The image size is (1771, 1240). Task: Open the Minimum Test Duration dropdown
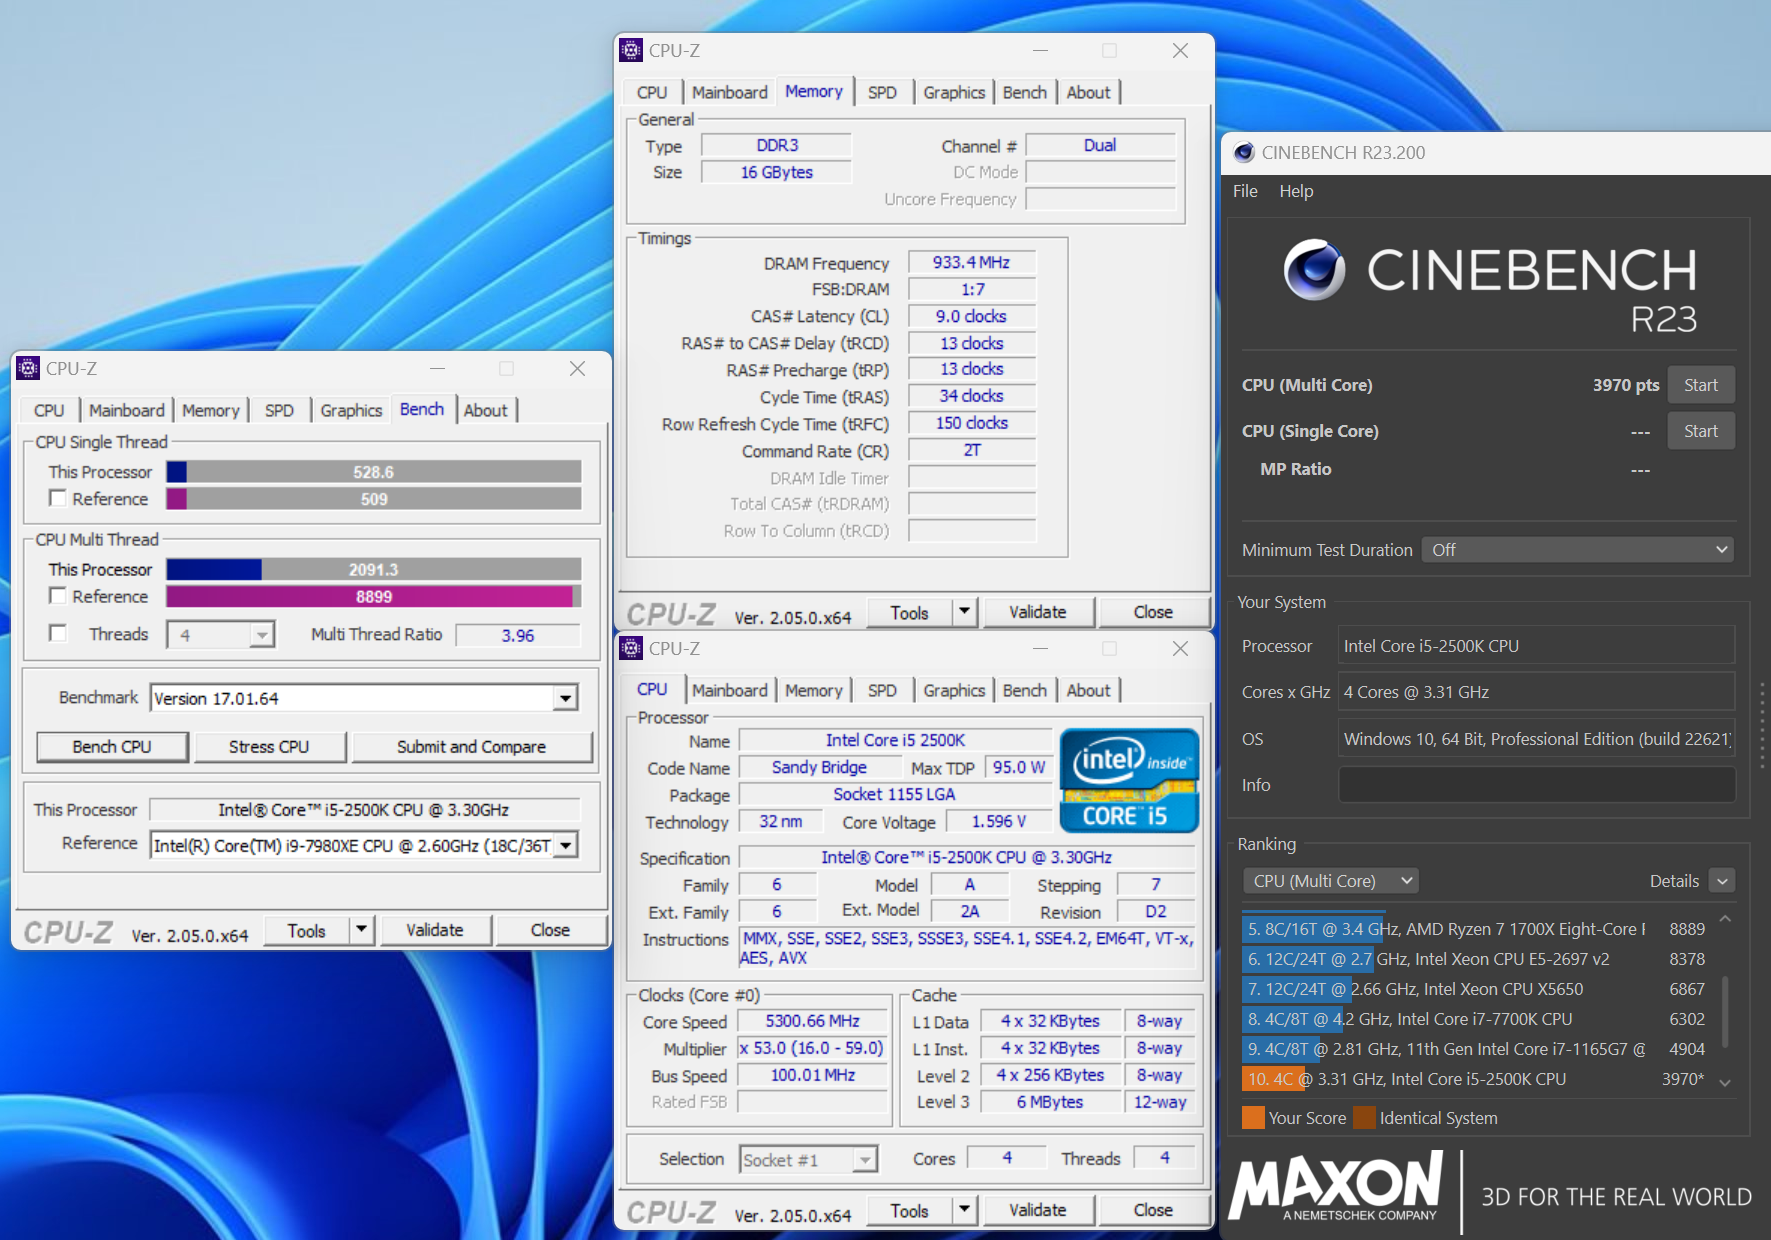[x=1578, y=549]
